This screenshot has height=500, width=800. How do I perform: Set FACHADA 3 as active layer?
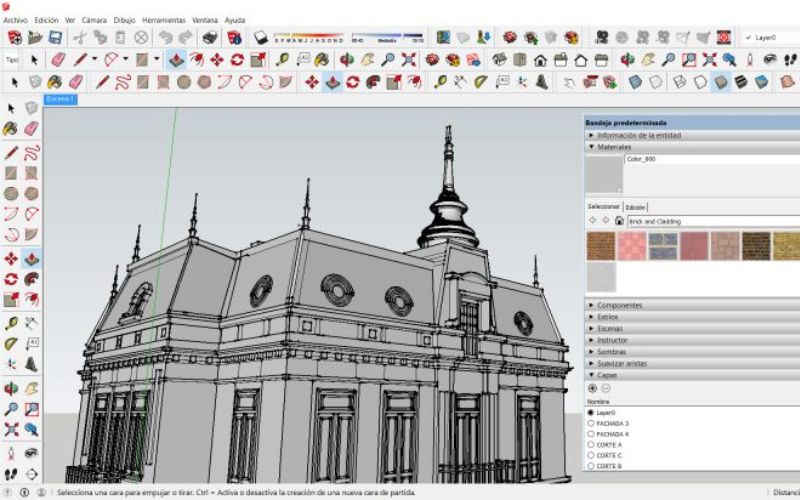tap(591, 423)
